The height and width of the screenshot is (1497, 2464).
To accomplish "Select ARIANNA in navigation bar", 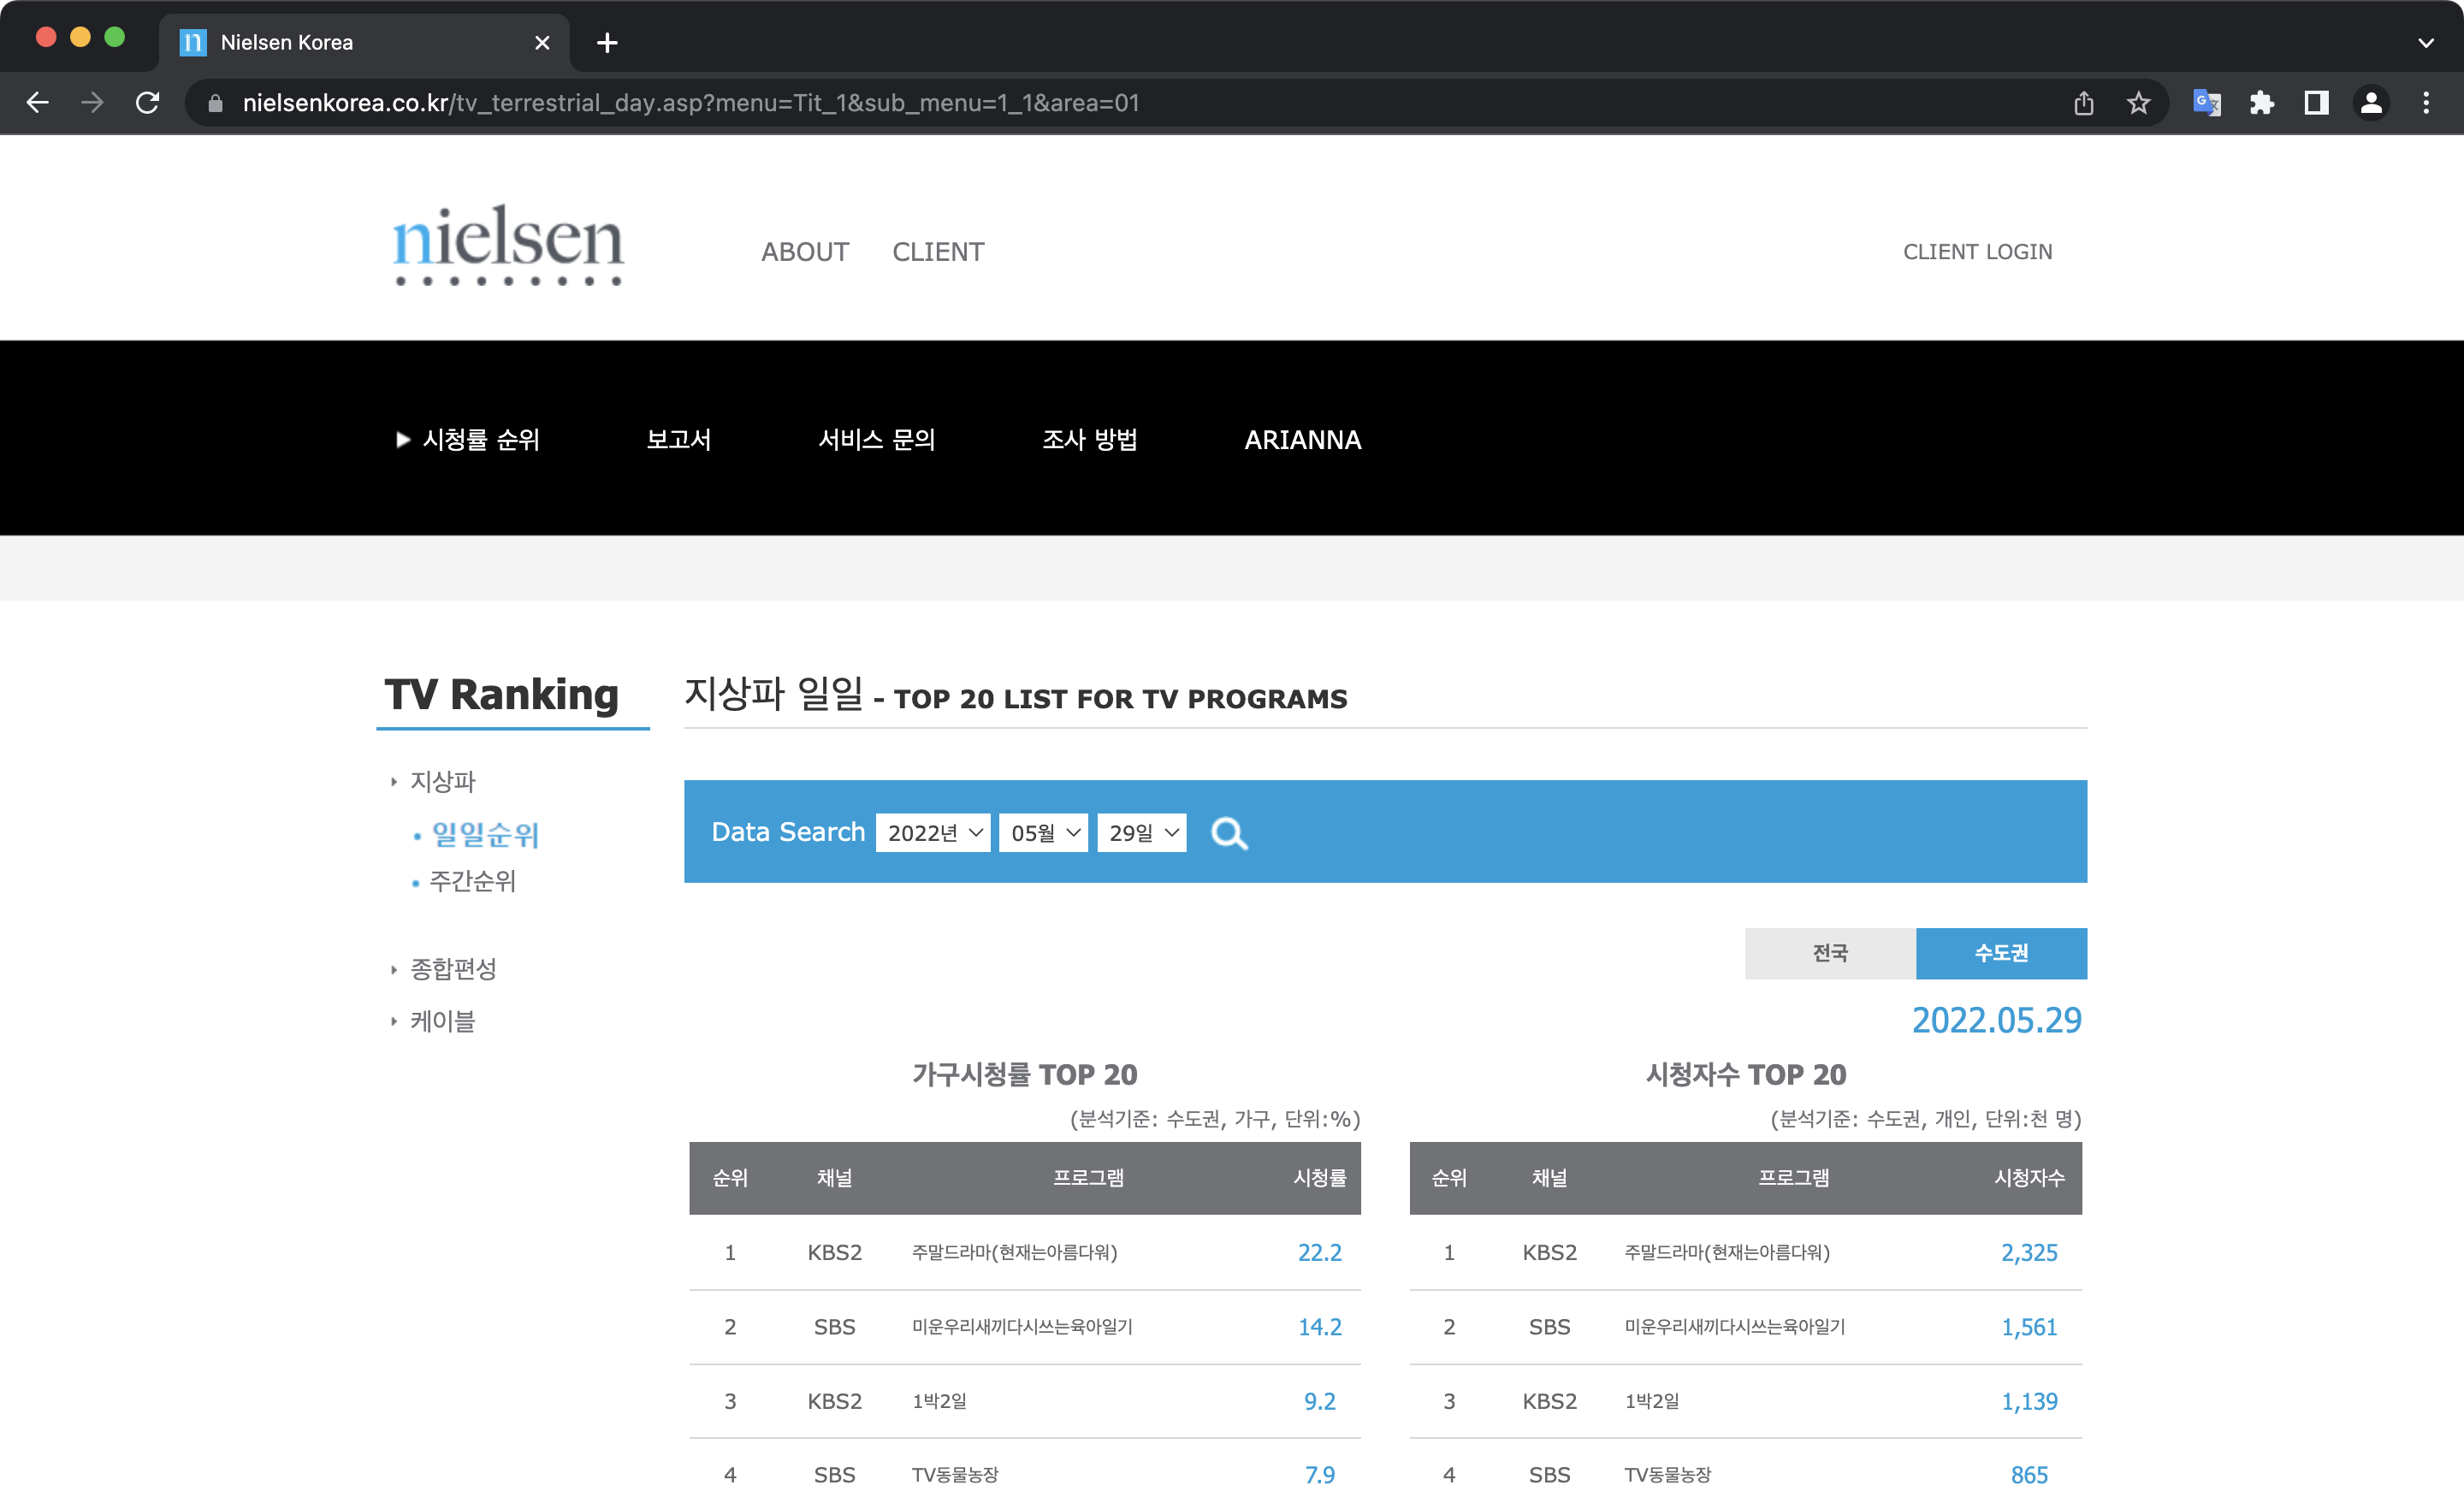I will (x=1303, y=440).
